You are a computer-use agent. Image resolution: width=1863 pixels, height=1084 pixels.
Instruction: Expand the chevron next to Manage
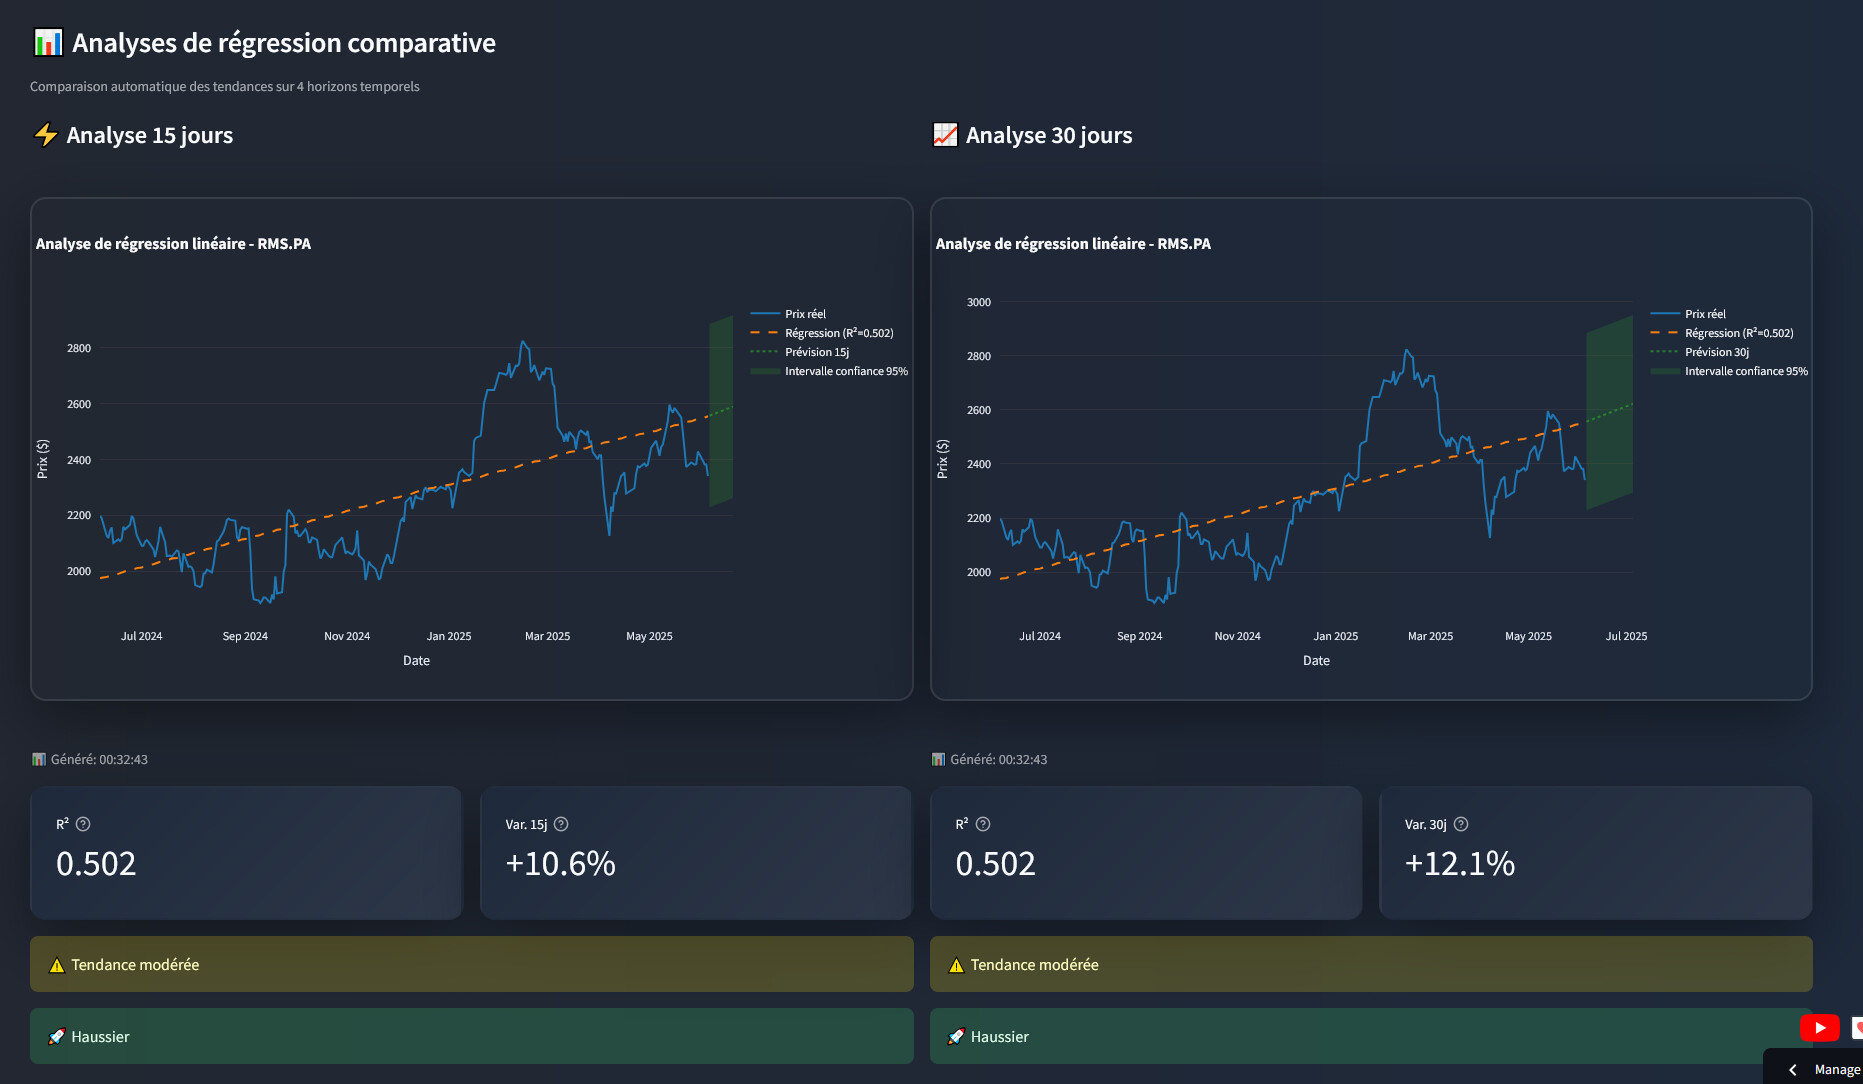pos(1792,1070)
